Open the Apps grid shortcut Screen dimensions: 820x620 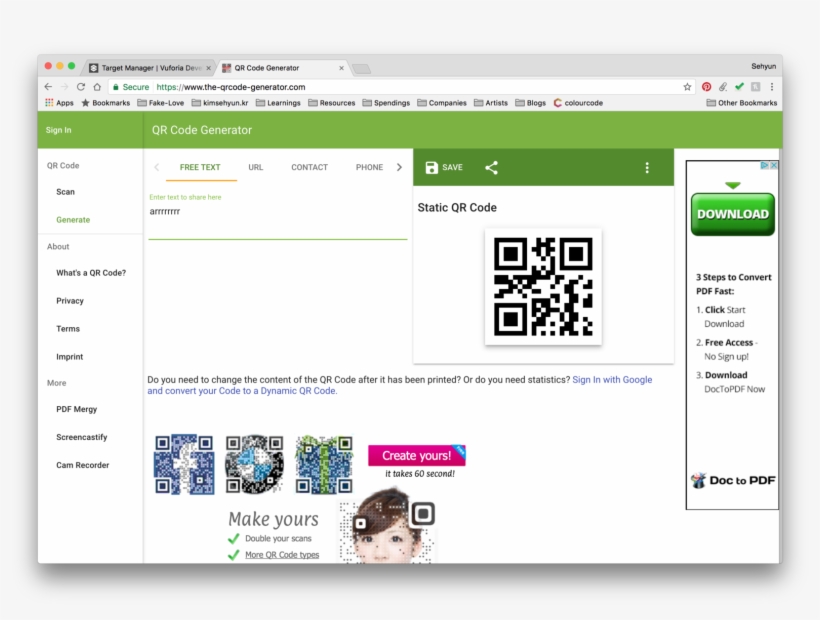(59, 103)
